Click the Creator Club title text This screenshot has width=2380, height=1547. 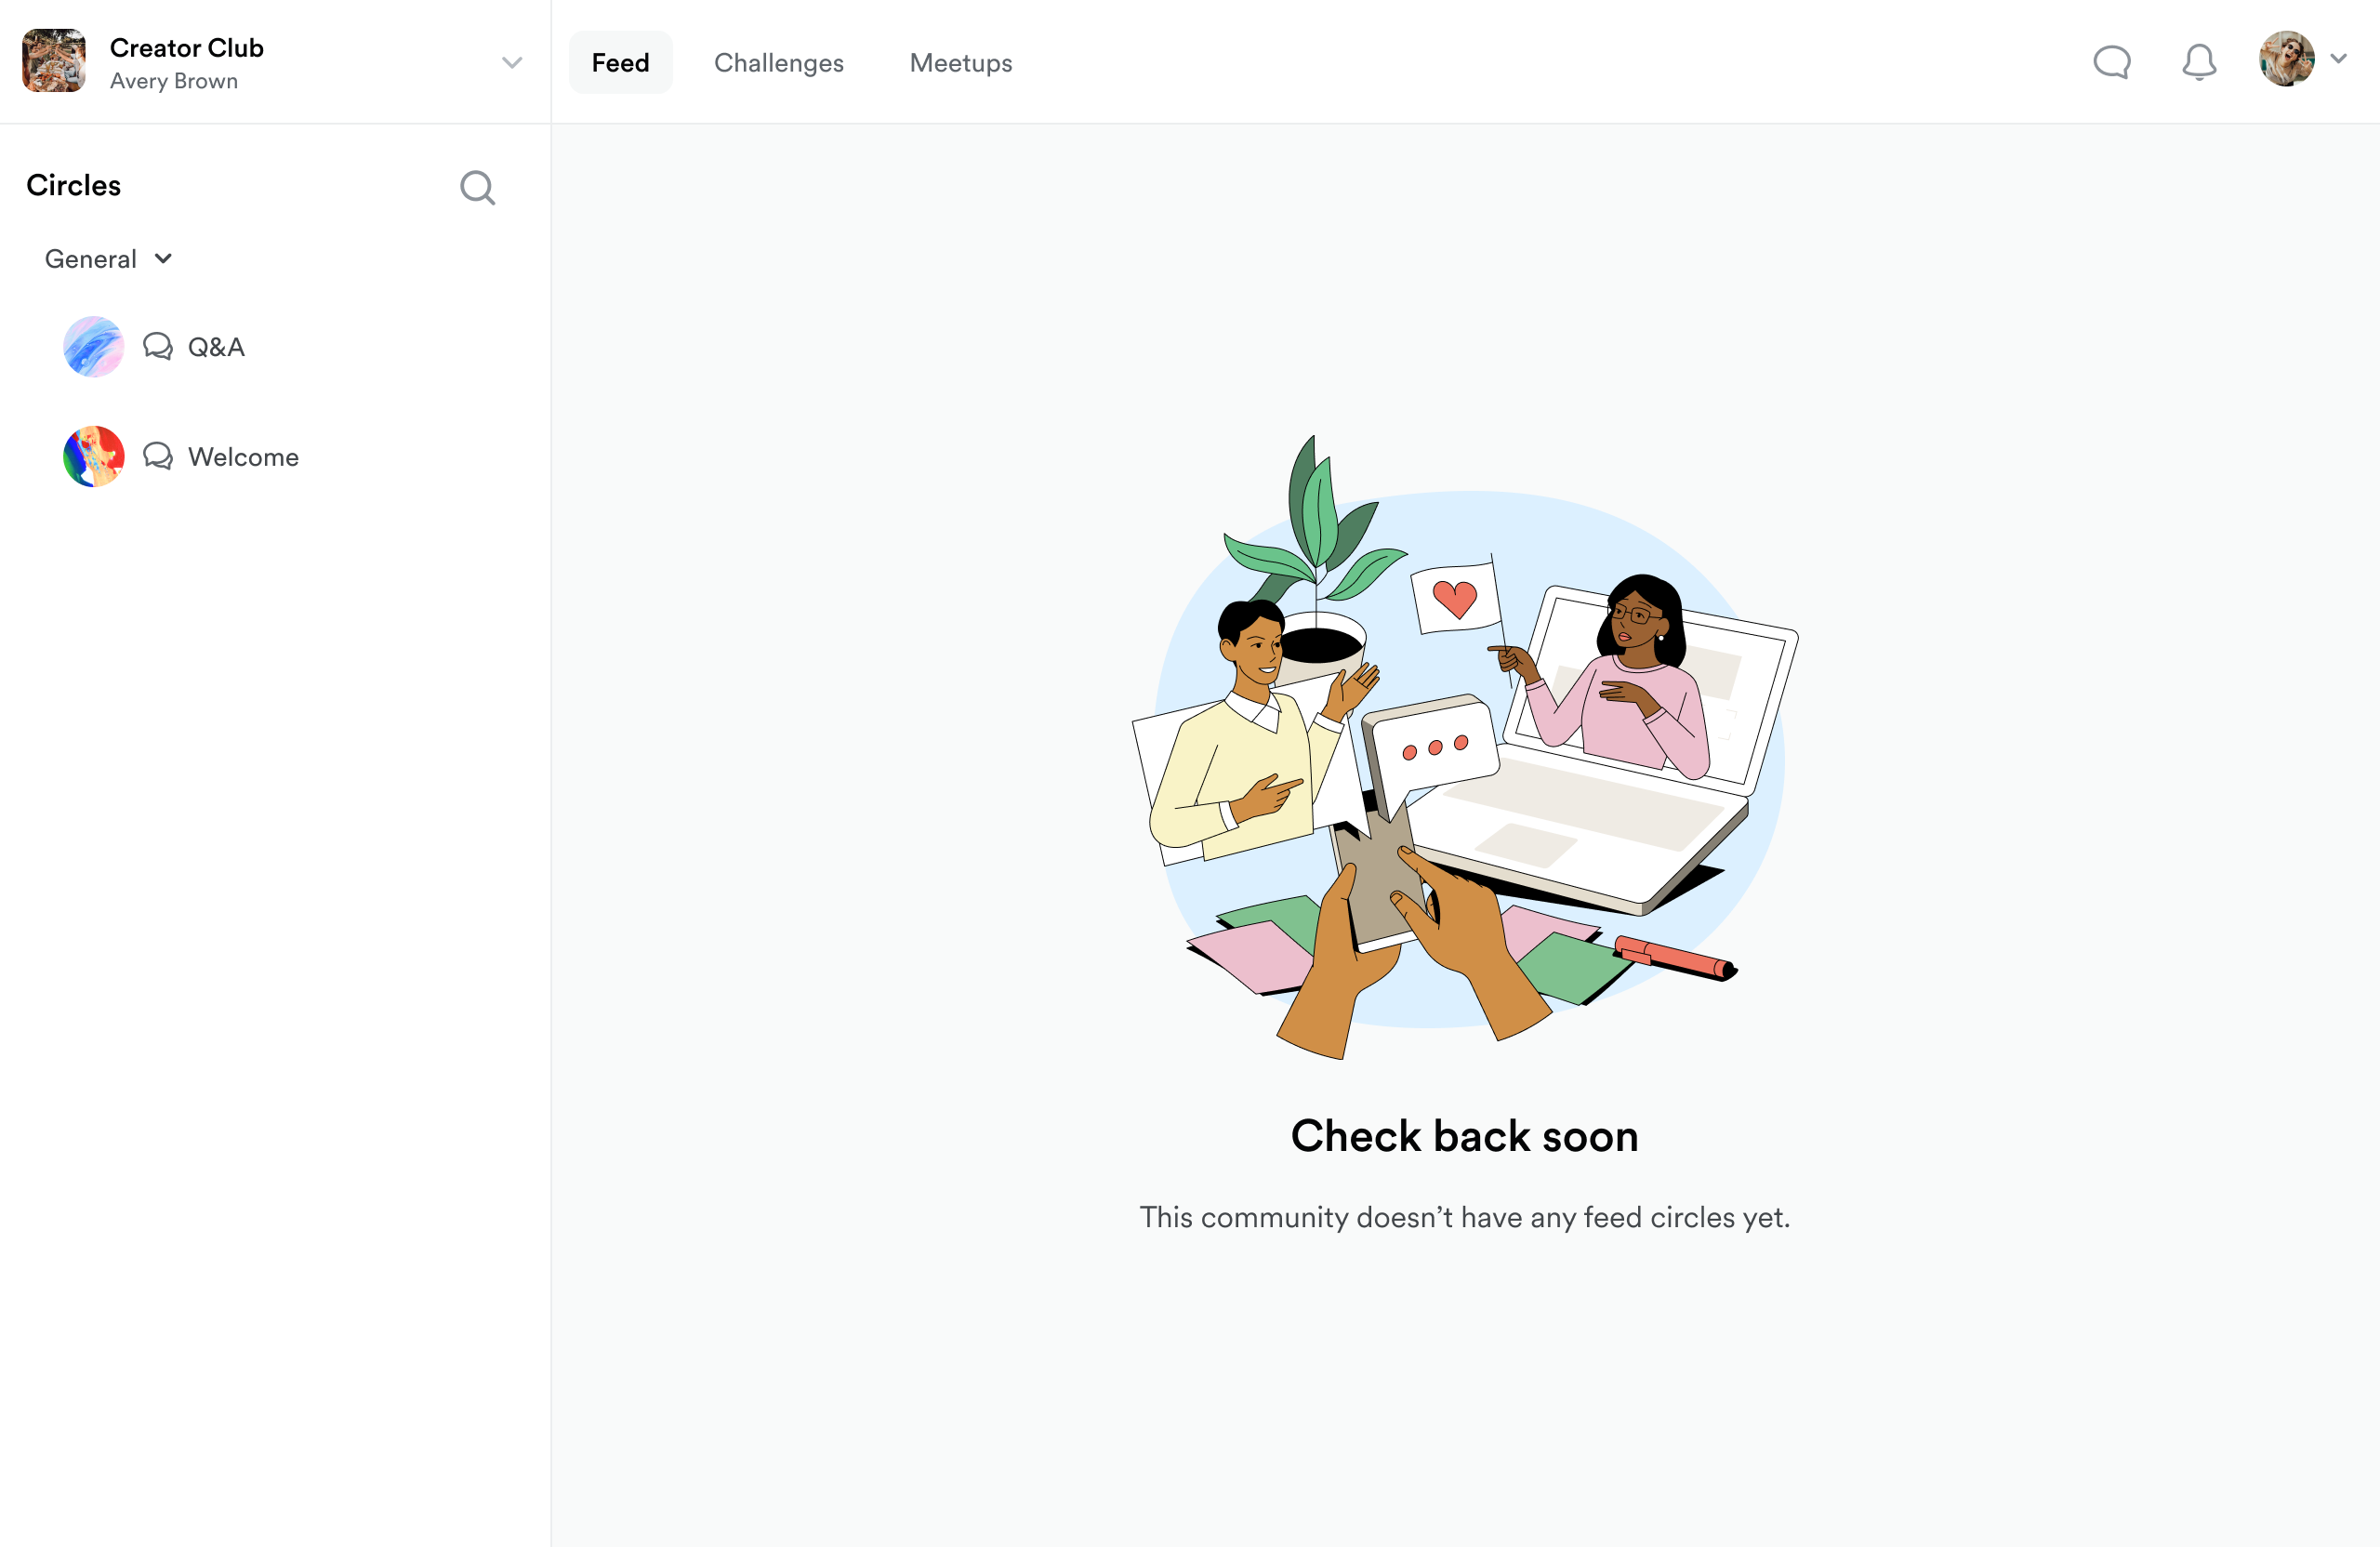point(186,48)
